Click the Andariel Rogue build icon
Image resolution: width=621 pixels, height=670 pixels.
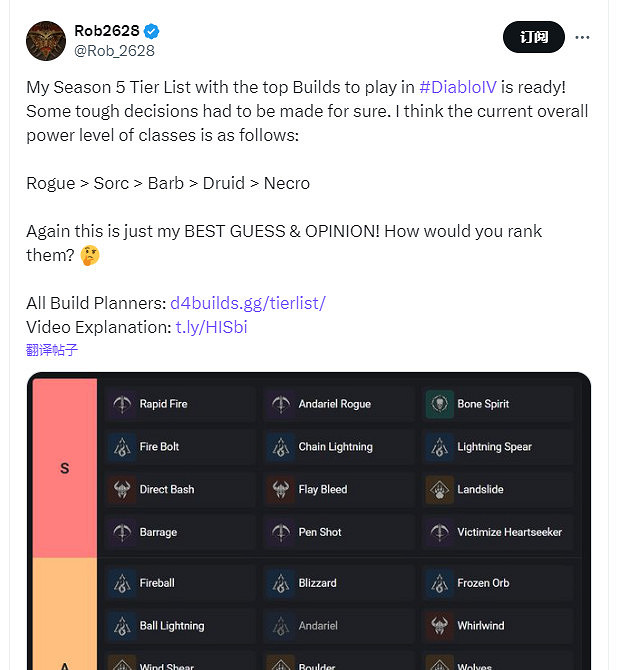point(281,404)
